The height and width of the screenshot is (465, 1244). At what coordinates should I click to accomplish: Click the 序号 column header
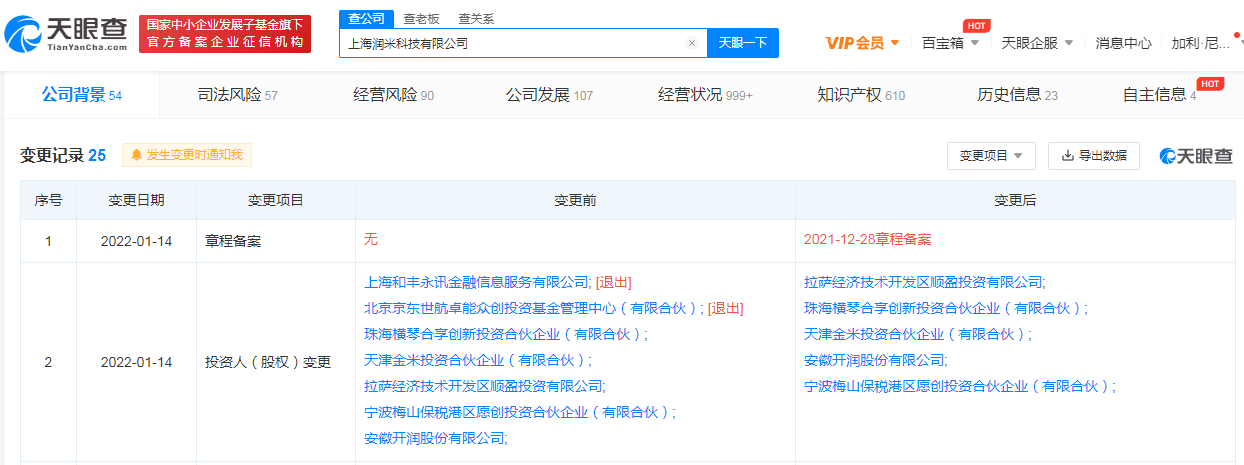48,200
